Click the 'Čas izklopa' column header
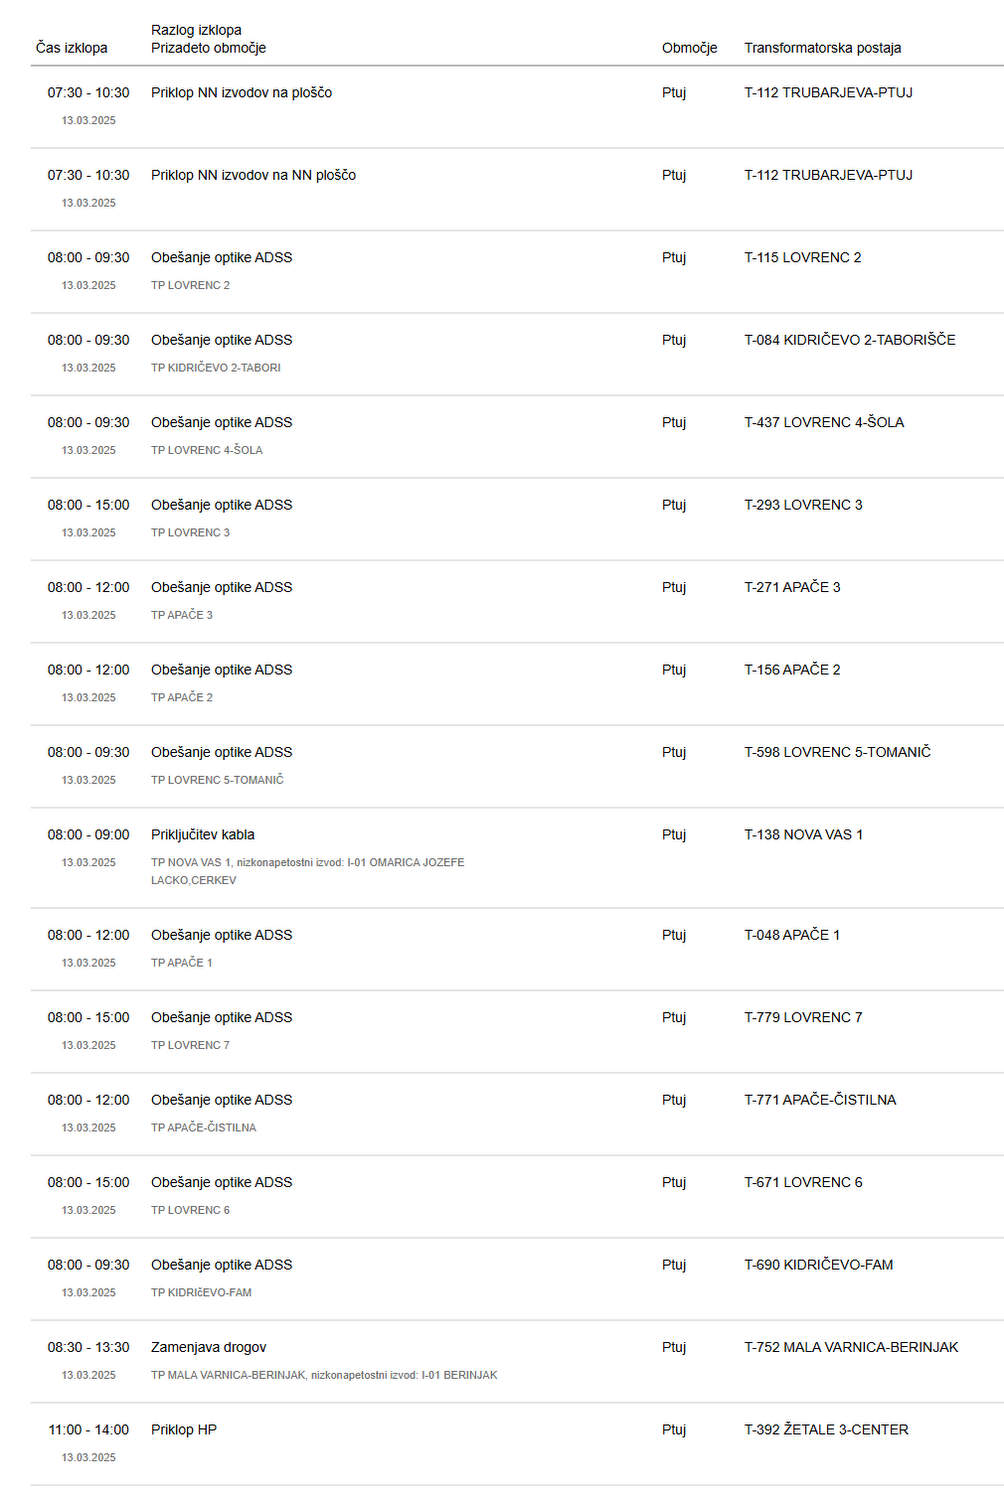The height and width of the screenshot is (1500, 1004). pos(72,48)
